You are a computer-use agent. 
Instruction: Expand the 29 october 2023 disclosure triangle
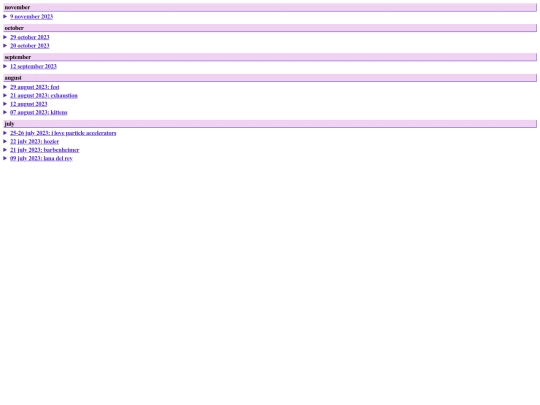click(5, 37)
